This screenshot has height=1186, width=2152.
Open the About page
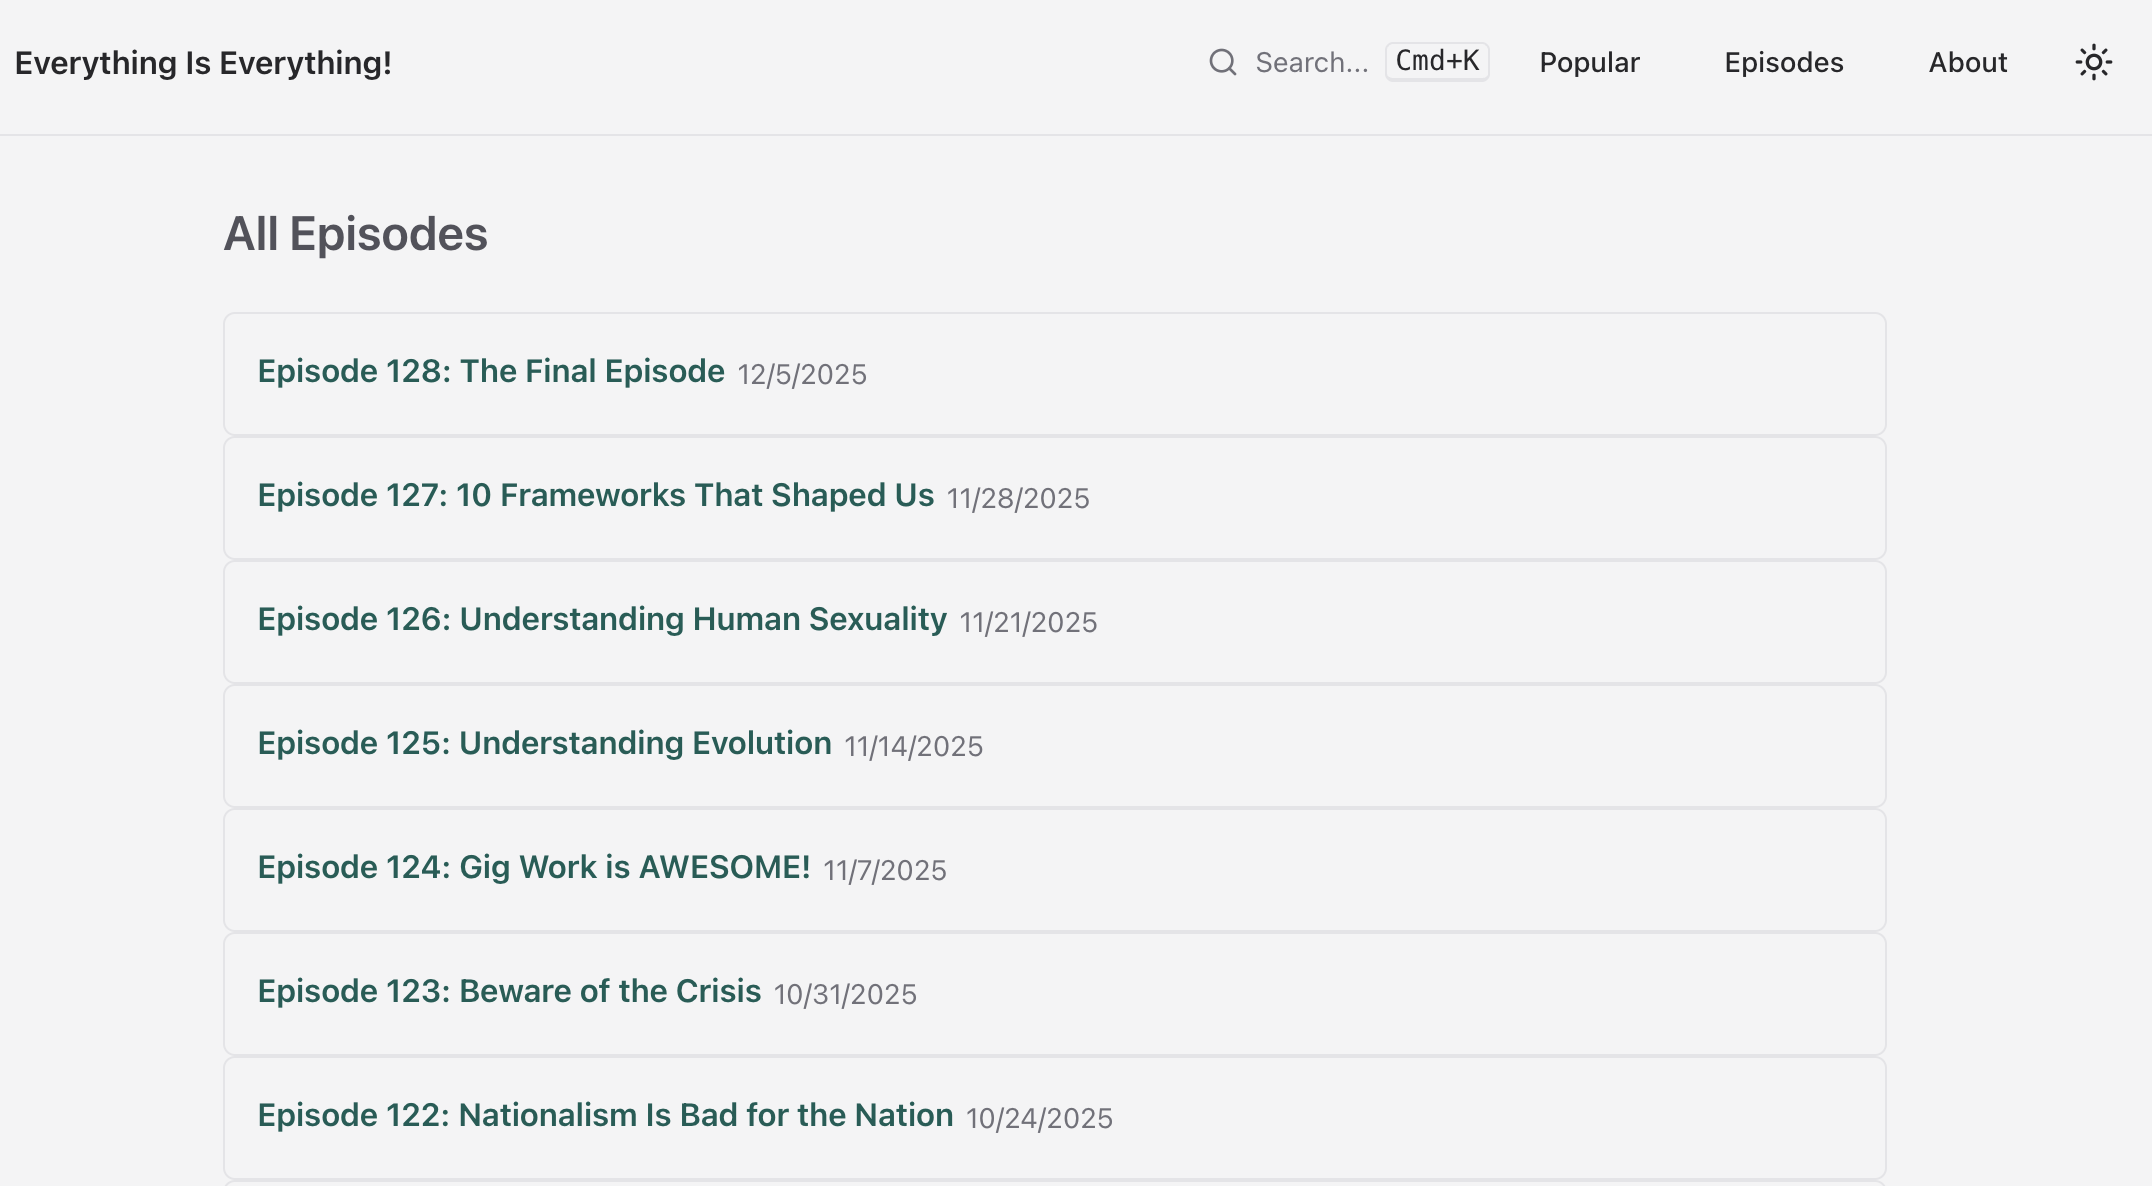(1967, 62)
